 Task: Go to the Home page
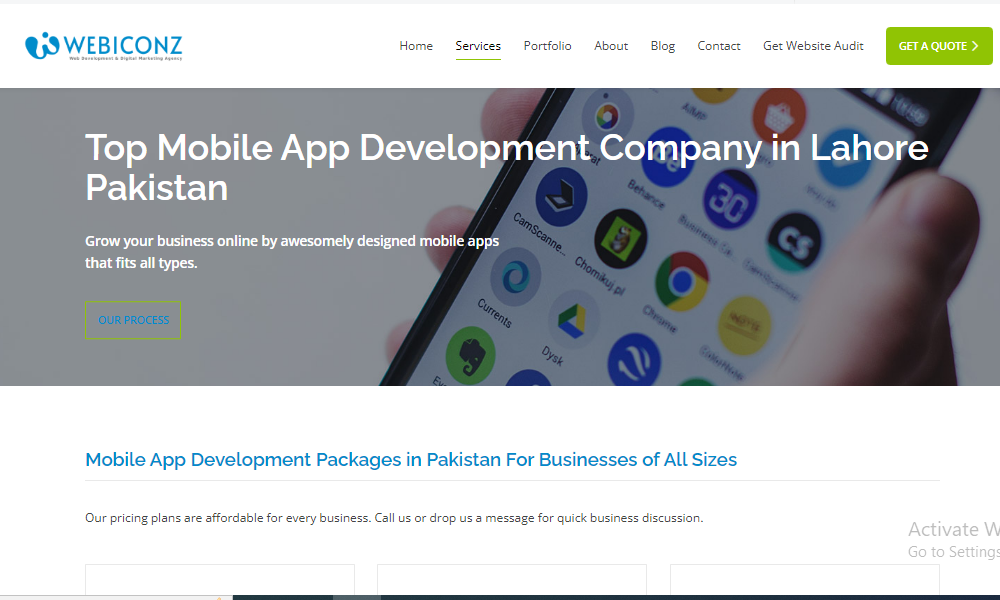pos(416,46)
